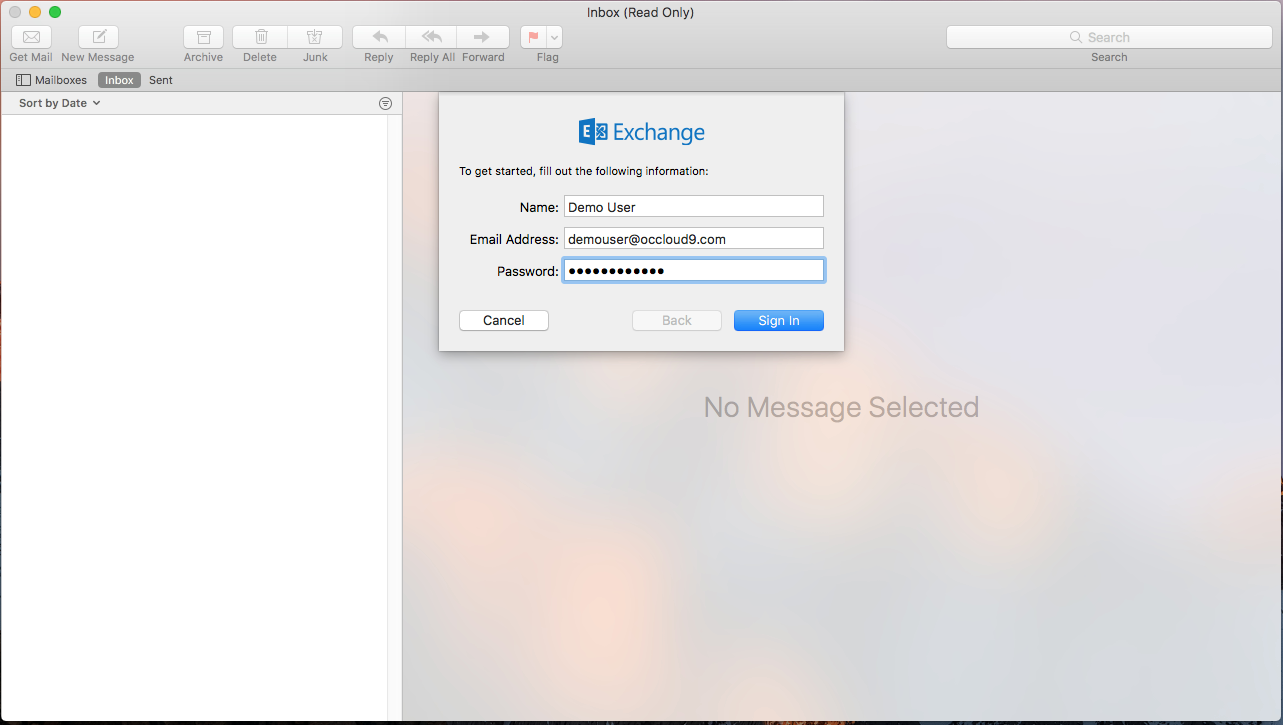Click the Reply arrow icon

point(379,37)
